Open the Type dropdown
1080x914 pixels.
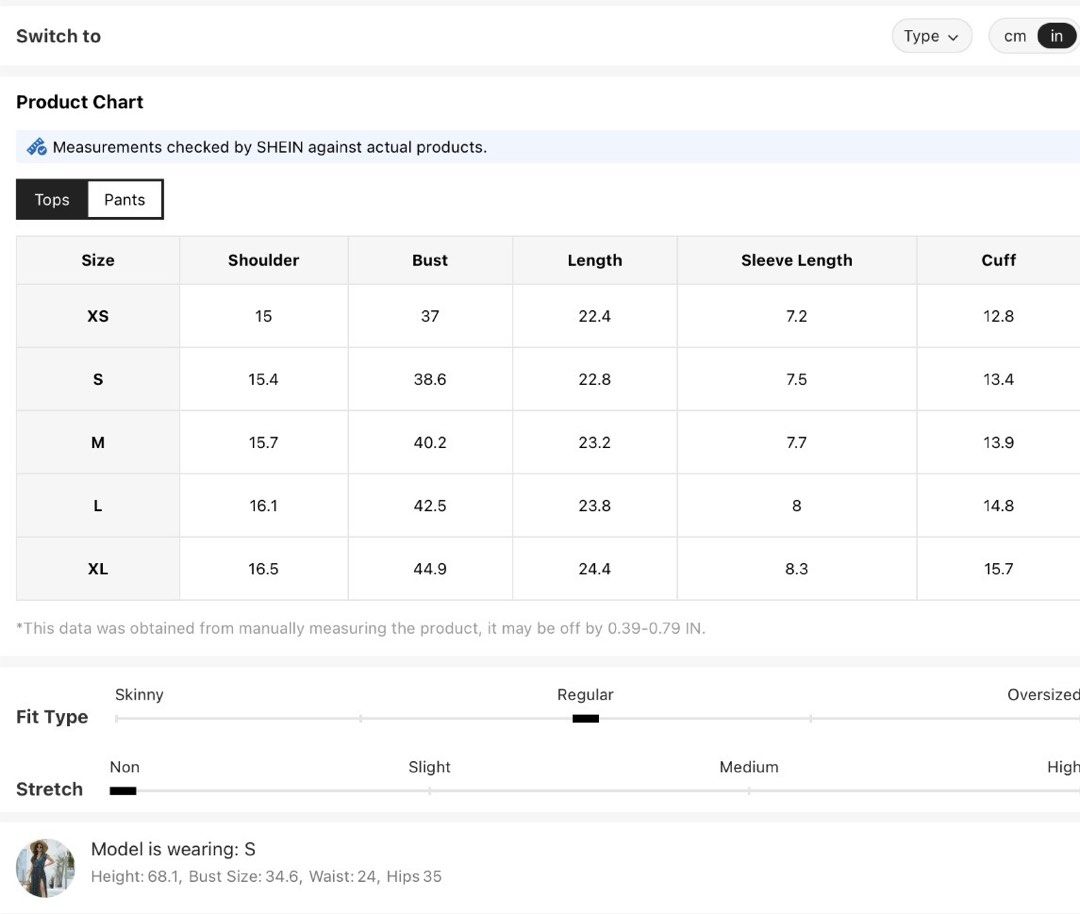(931, 36)
